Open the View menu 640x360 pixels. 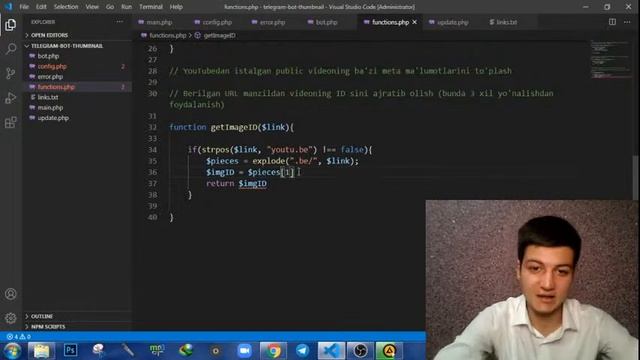pos(92,7)
